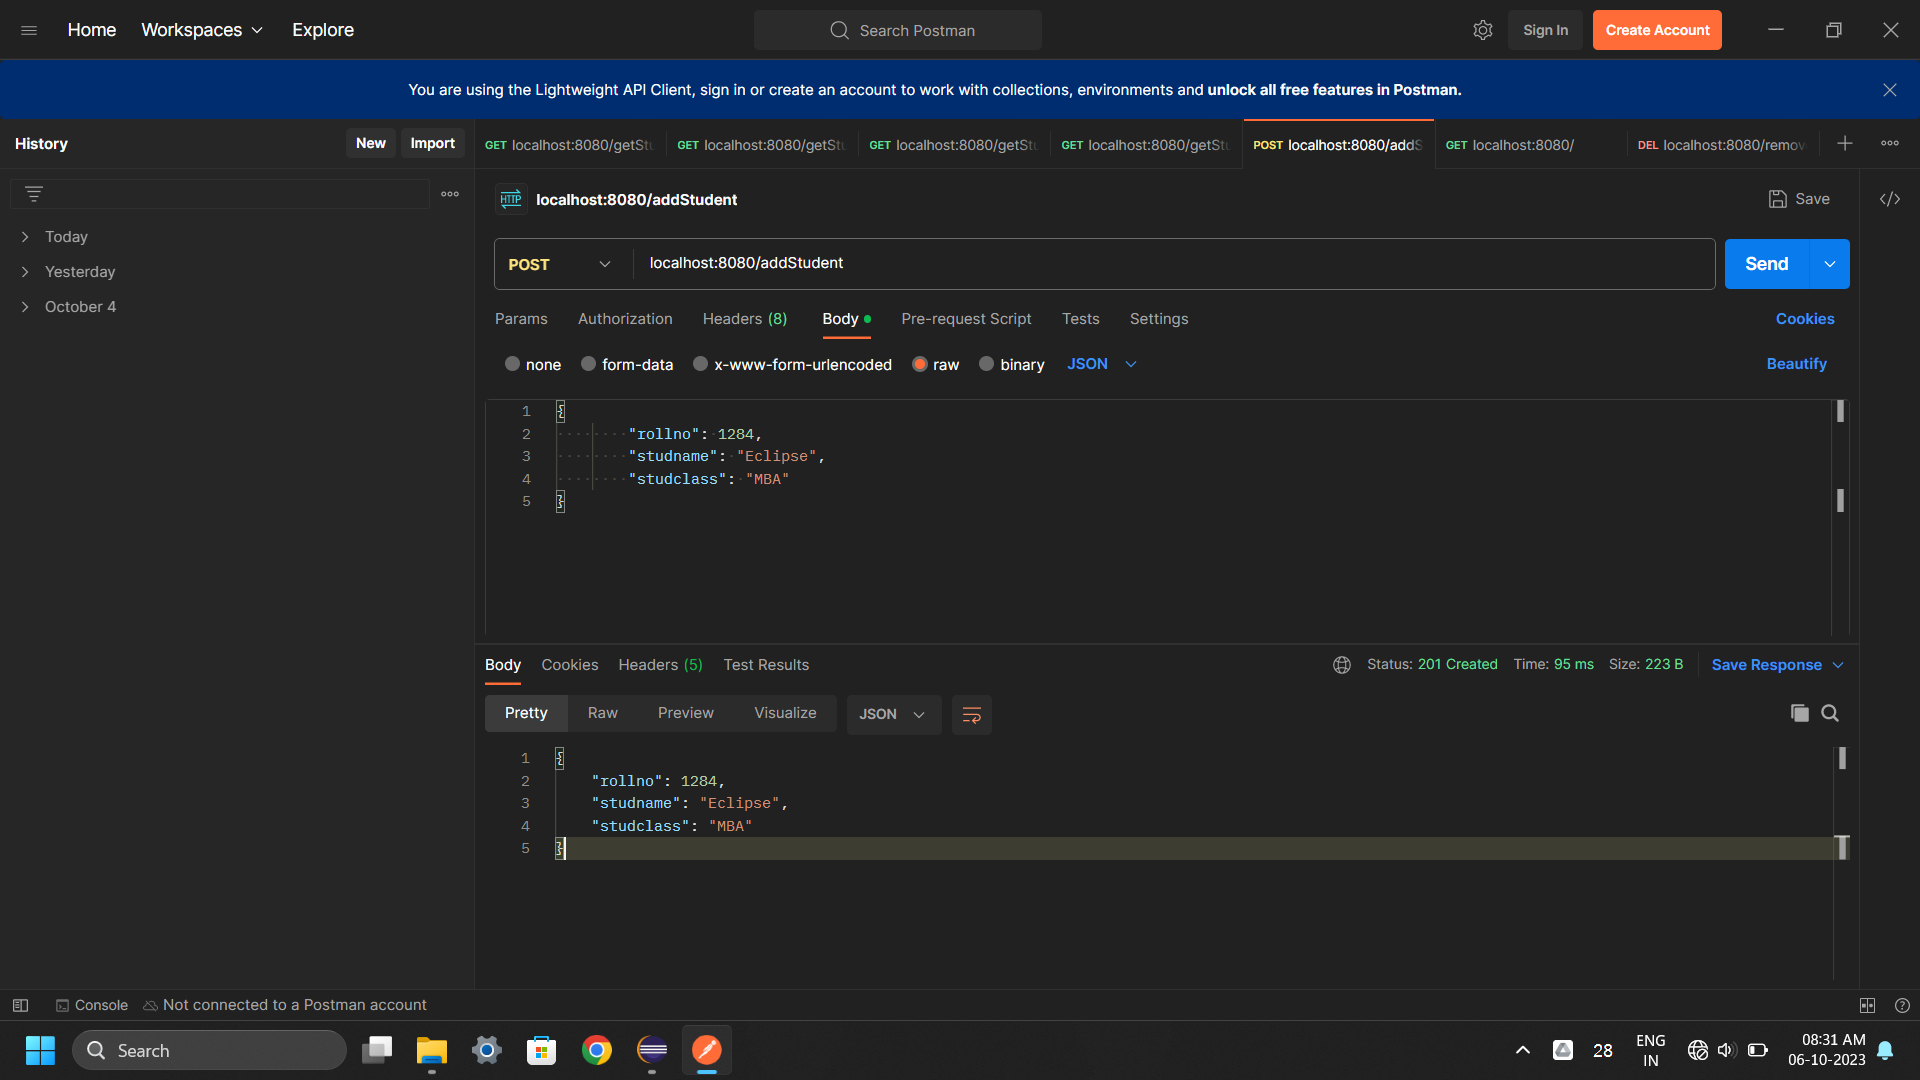Open the POST method dropdown

coord(561,264)
